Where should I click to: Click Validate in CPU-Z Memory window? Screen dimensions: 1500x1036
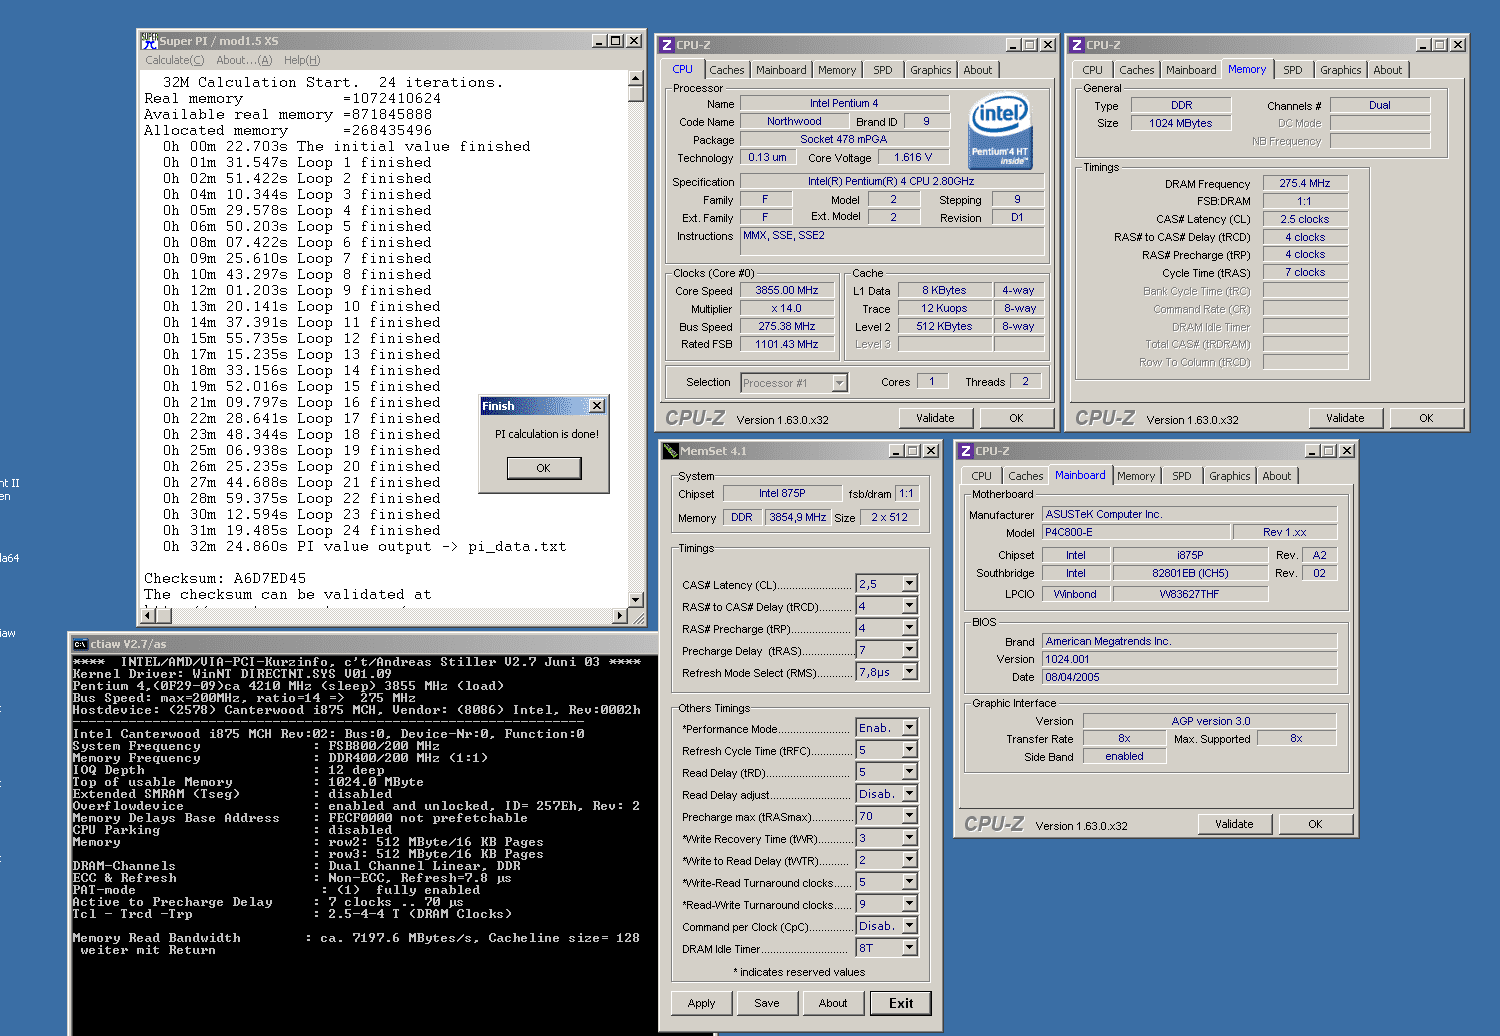tap(1345, 418)
